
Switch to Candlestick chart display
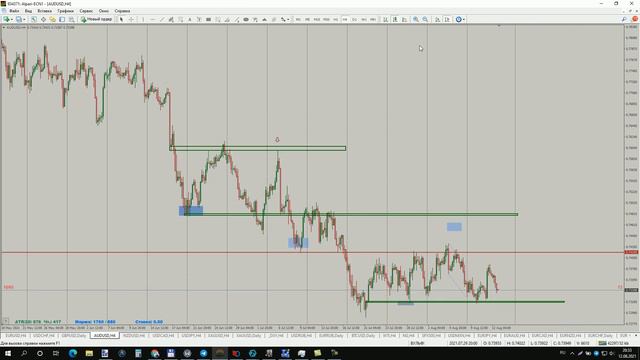tap(395, 19)
